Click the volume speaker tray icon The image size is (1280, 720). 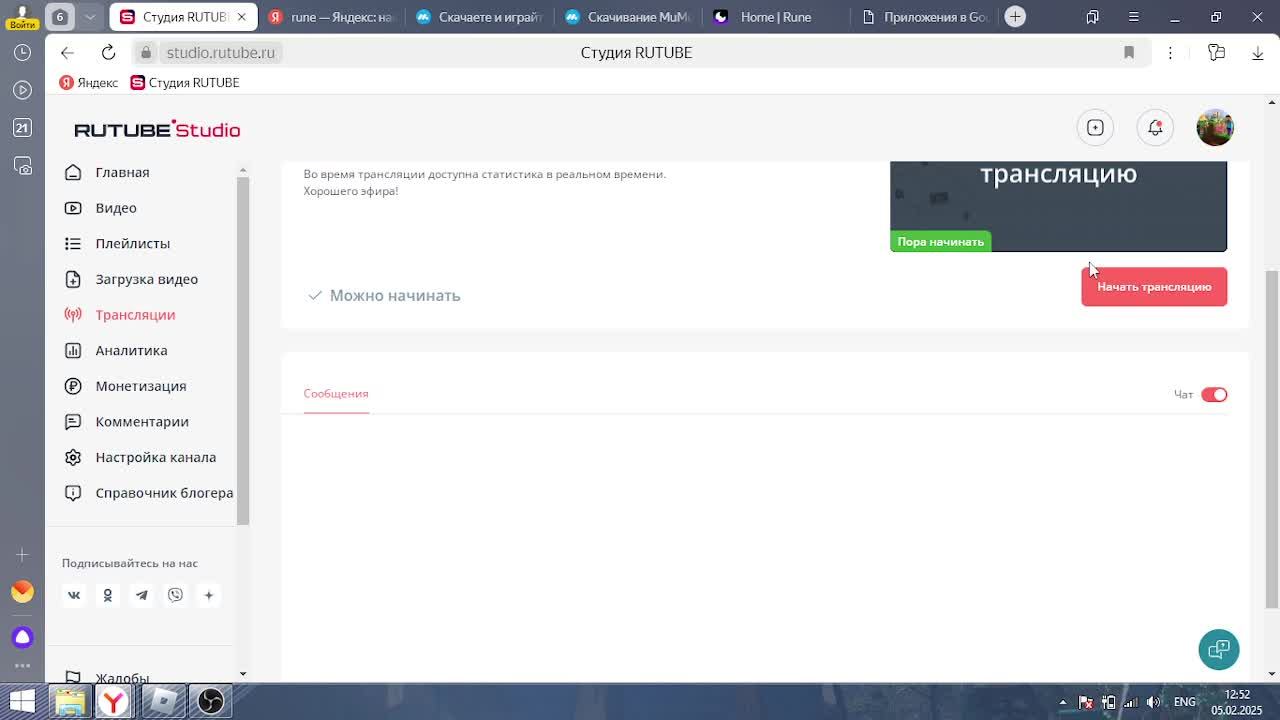[x=1153, y=702]
